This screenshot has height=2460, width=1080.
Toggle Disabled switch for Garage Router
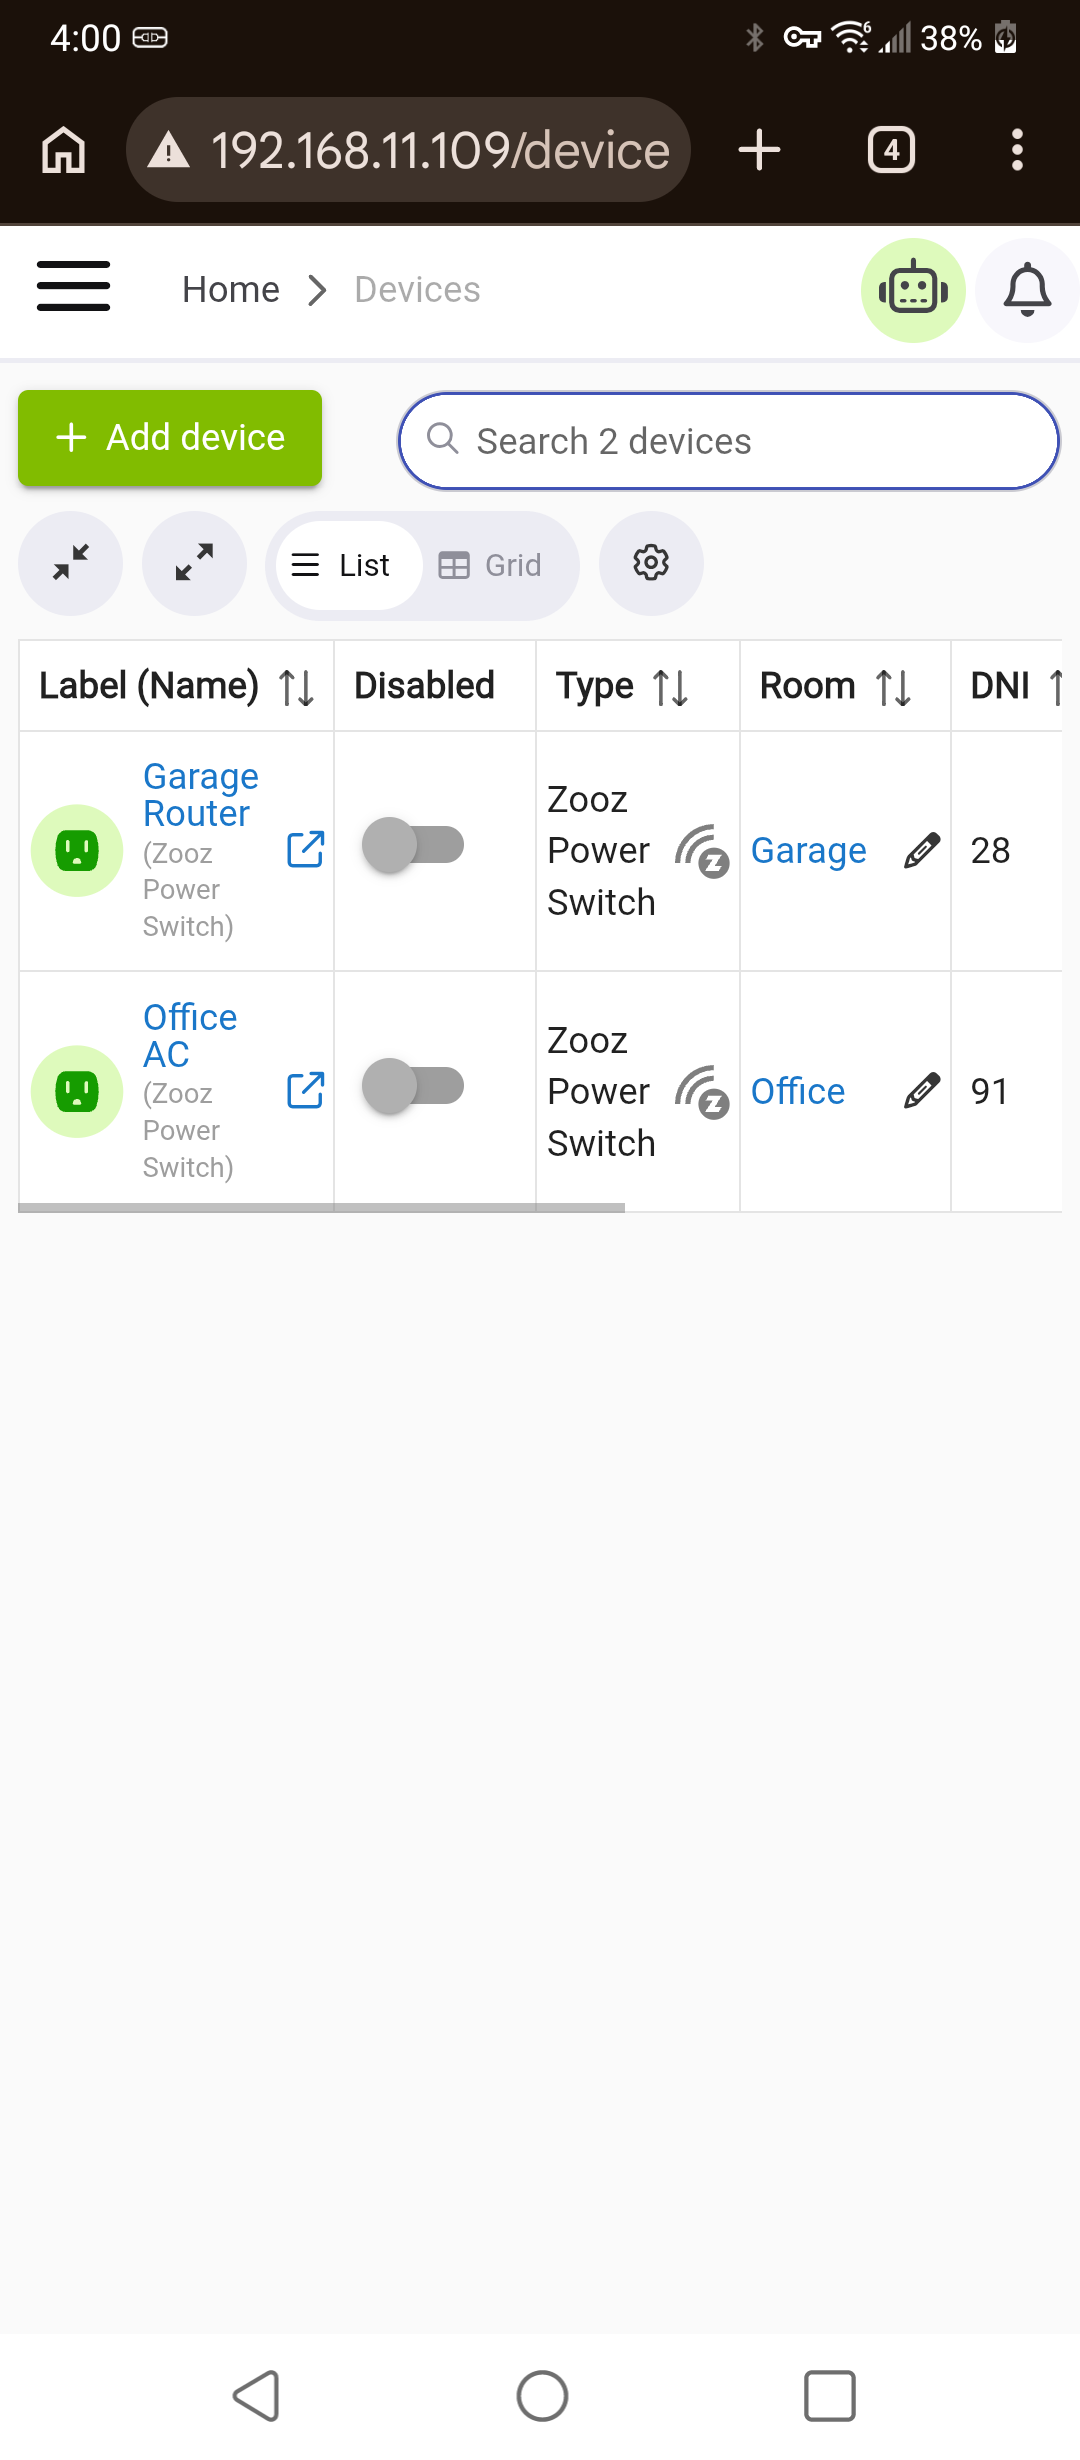tap(413, 845)
